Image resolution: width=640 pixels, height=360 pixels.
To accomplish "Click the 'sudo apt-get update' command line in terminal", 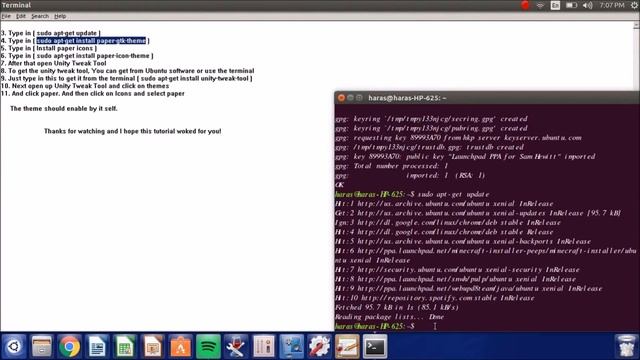I will coord(412,194).
